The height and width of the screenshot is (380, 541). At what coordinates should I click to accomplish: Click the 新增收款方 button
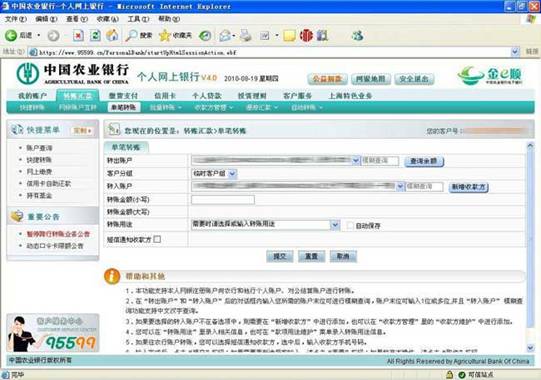click(x=469, y=187)
